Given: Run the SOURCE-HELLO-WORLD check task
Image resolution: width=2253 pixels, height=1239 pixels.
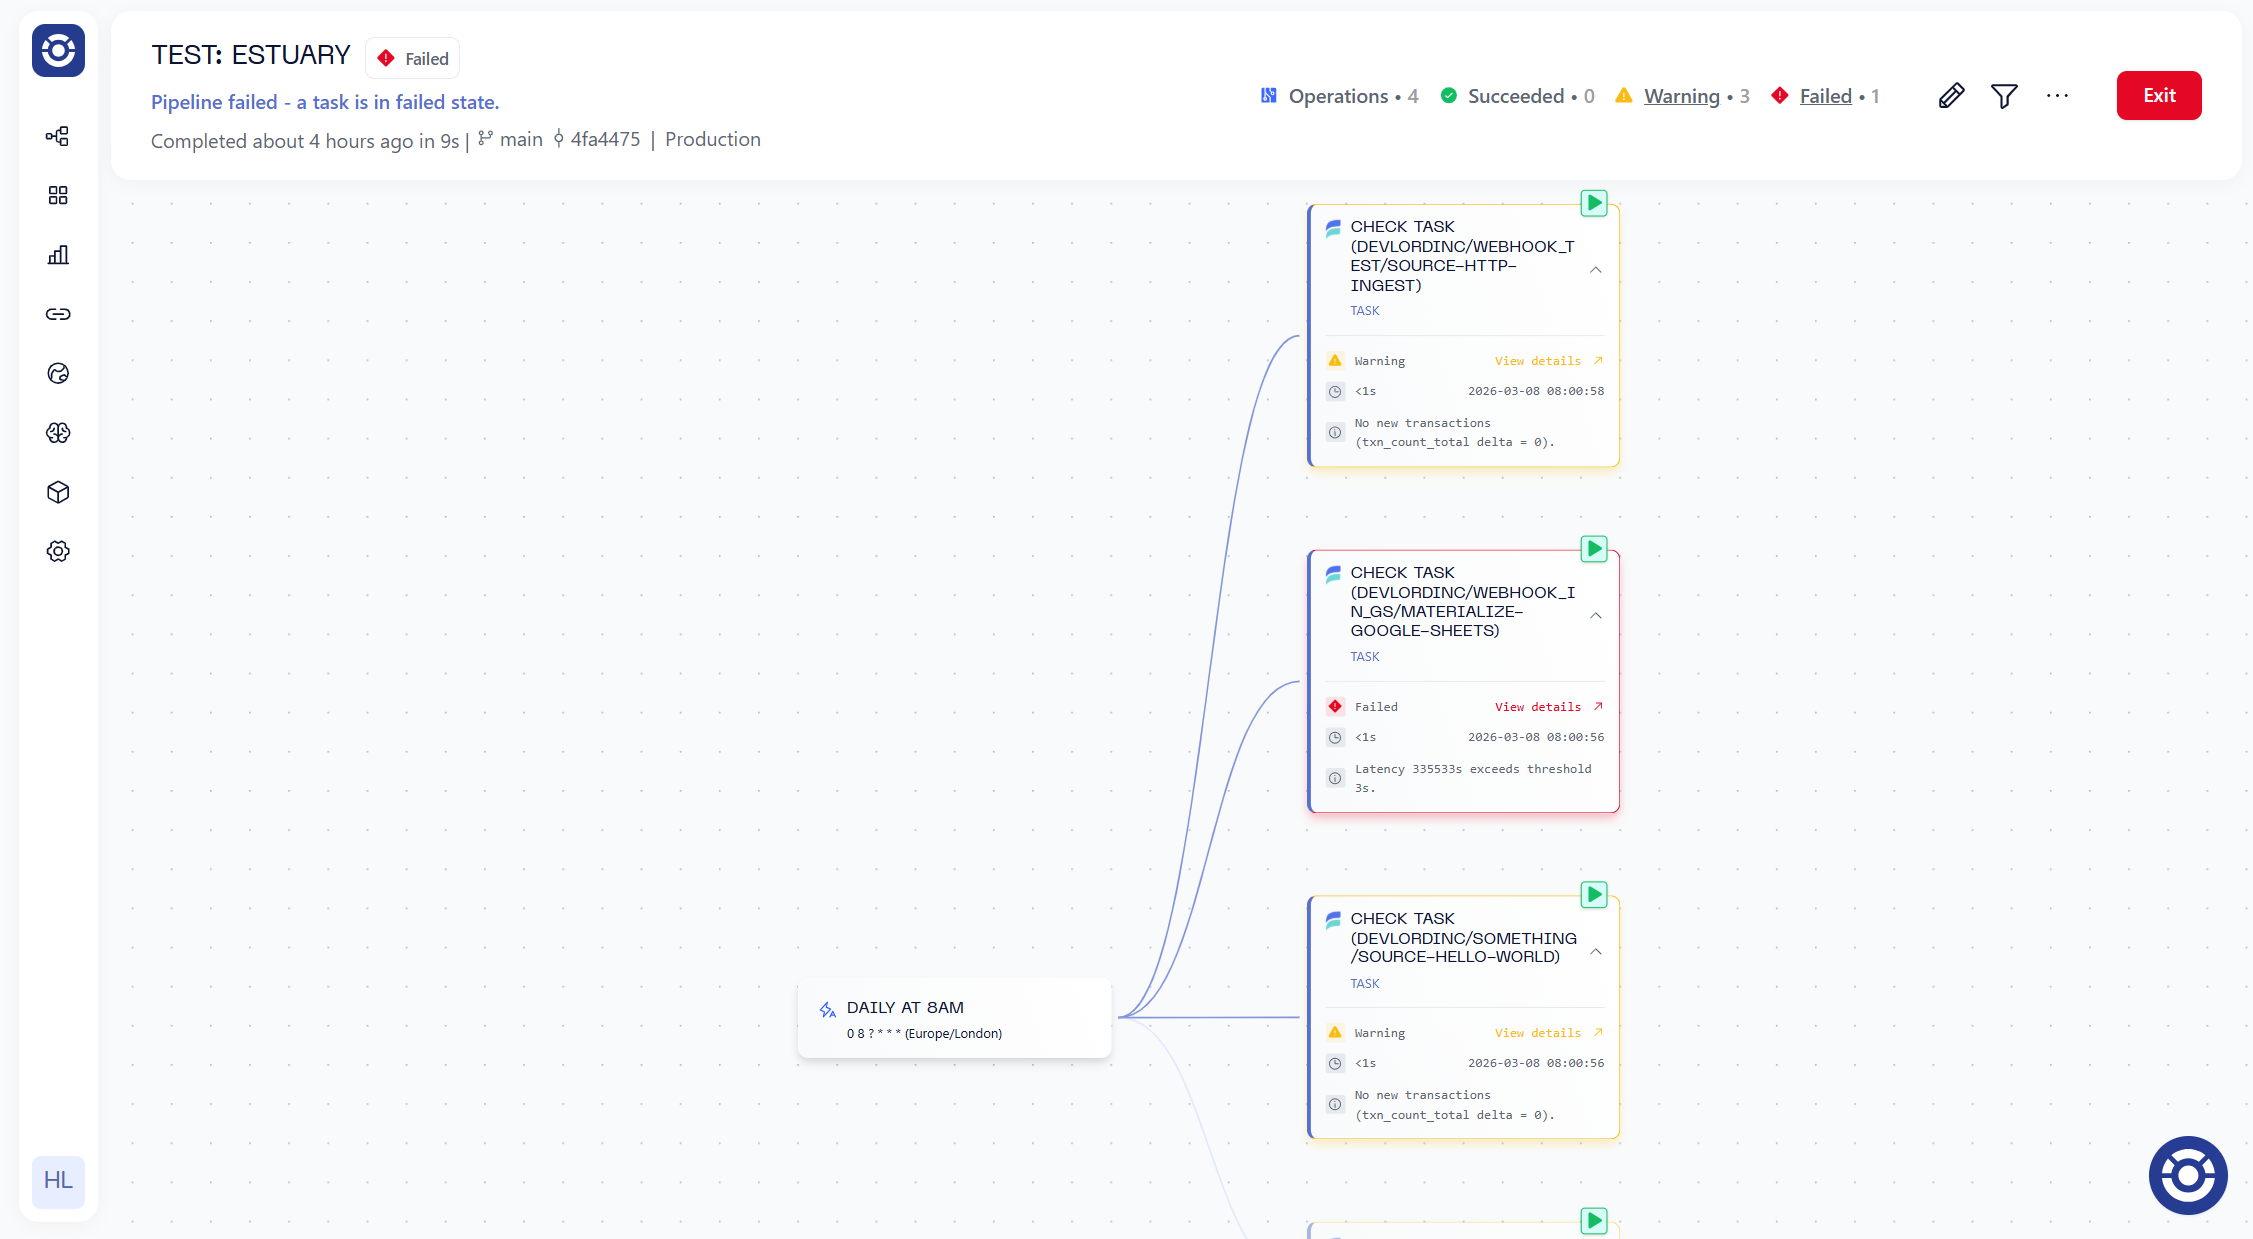Looking at the screenshot, I should 1594,895.
